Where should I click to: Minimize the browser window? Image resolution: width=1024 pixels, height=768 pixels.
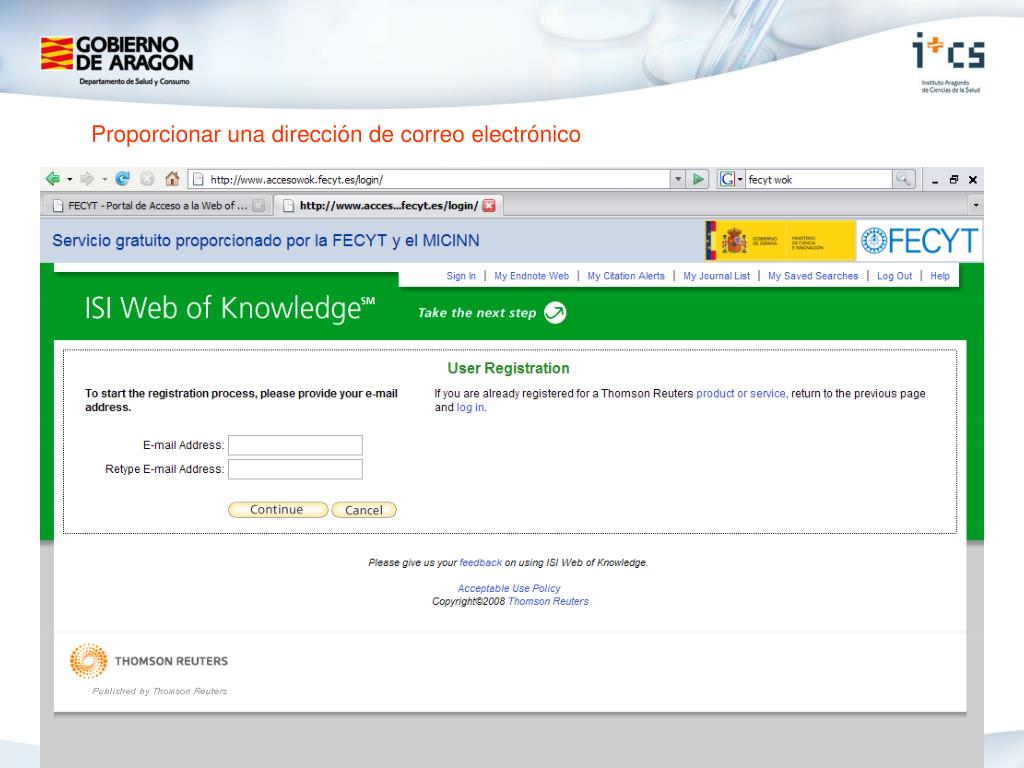coord(935,180)
